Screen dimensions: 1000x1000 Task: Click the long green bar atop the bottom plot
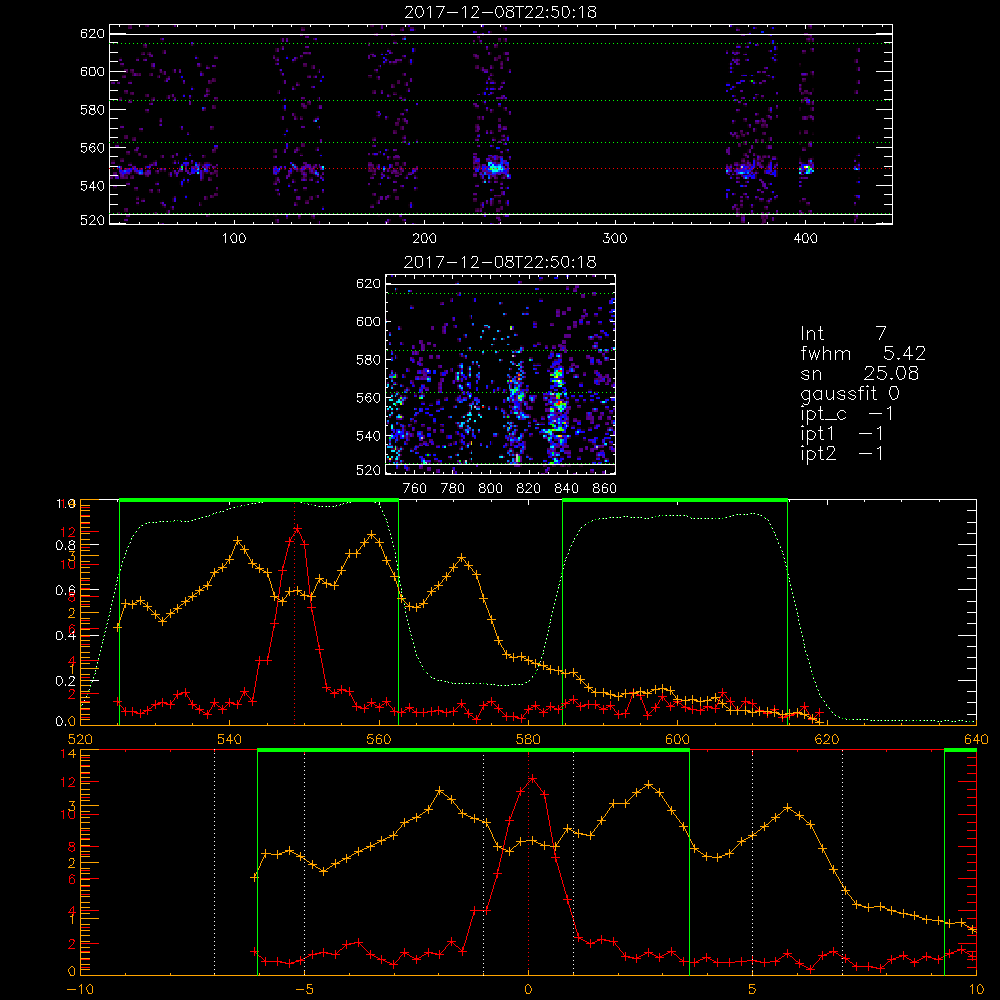(x=473, y=751)
